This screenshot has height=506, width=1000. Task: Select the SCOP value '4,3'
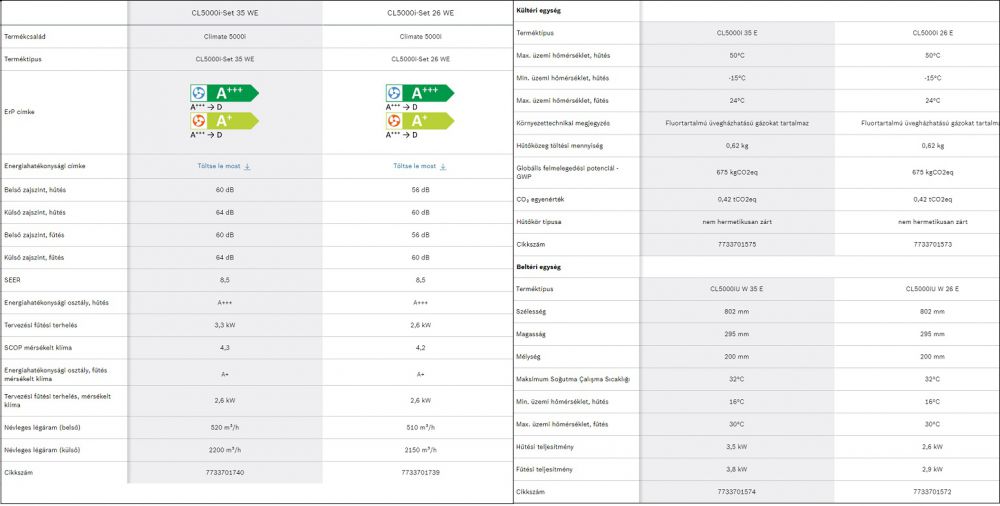[x=224, y=348]
